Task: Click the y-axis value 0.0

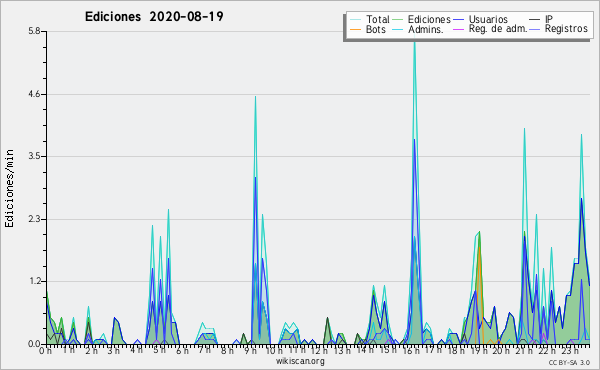Action: tap(34, 344)
